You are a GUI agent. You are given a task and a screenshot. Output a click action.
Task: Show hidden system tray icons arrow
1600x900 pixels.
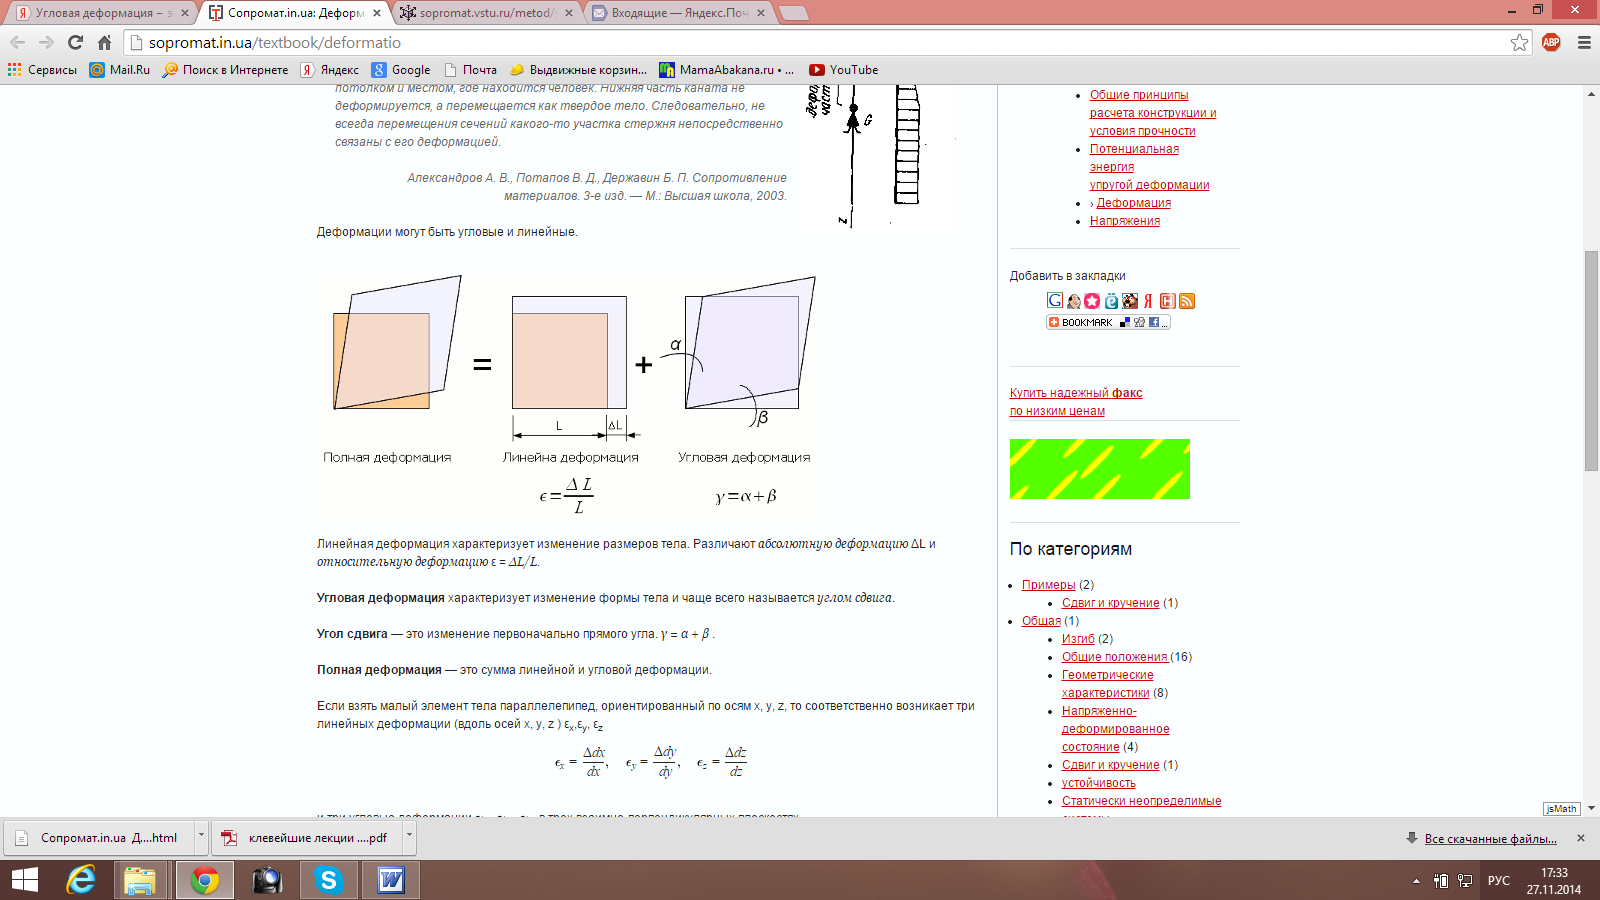[x=1416, y=881]
